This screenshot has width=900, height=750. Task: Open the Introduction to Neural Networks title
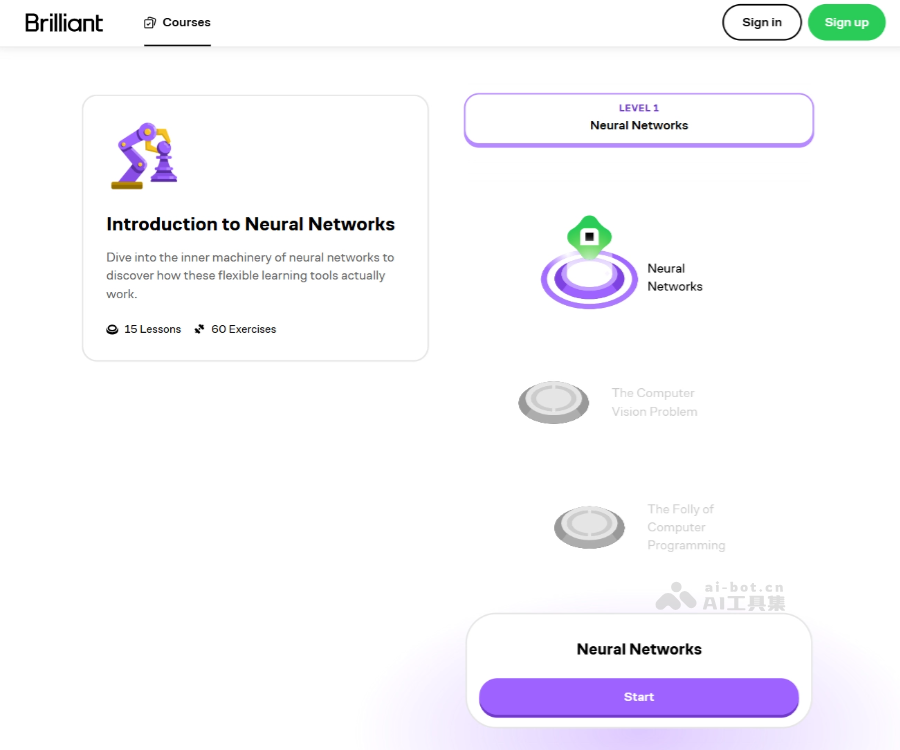250,224
